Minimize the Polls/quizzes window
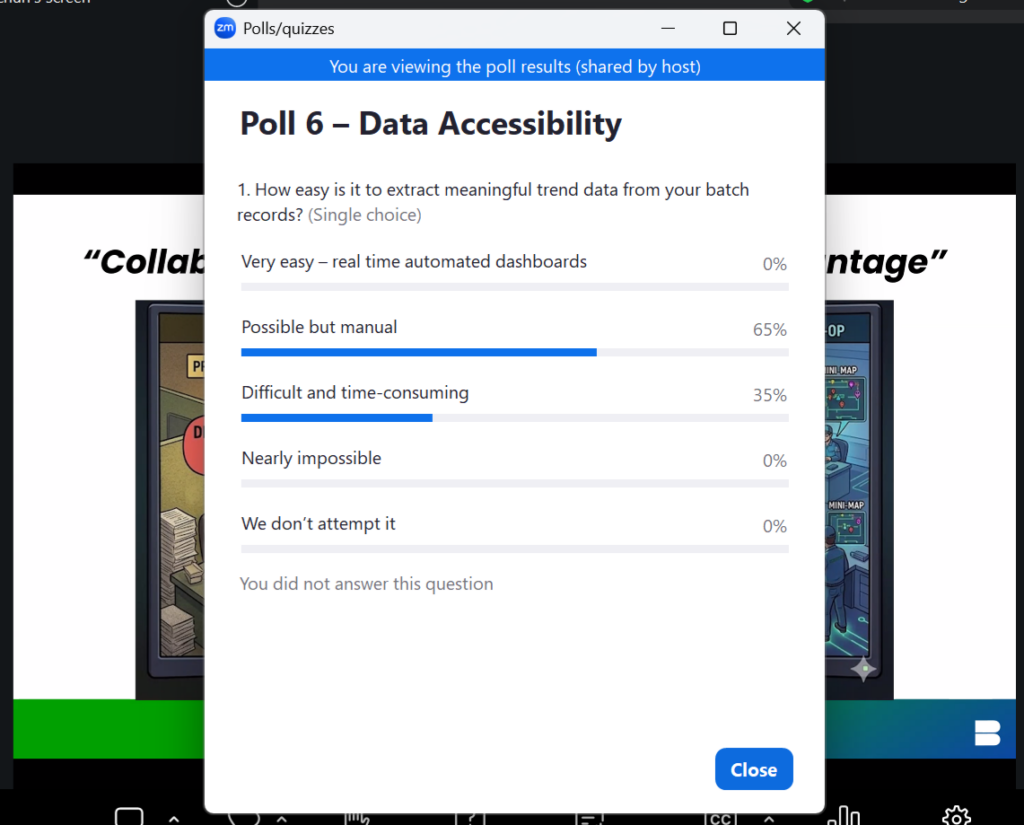Viewport: 1024px width, 825px height. click(667, 28)
